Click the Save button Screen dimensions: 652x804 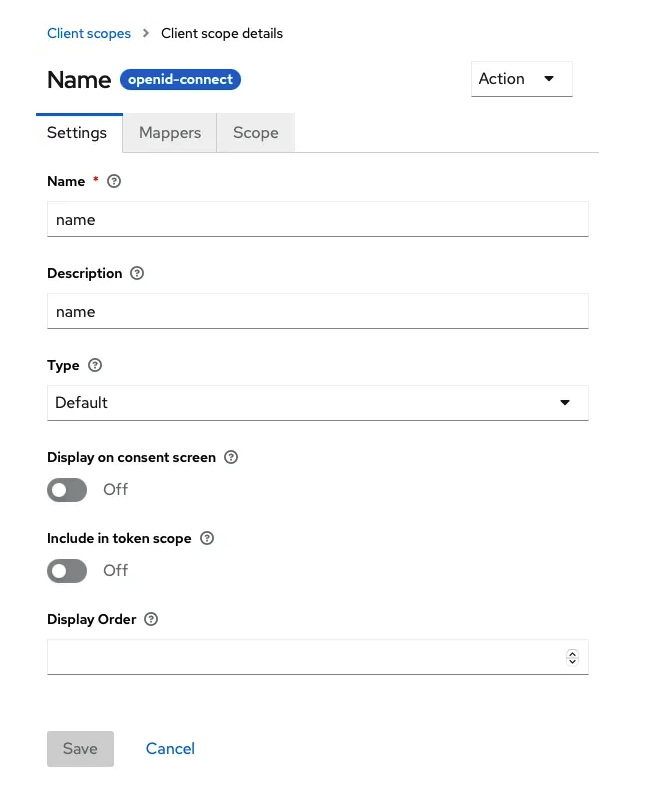[x=80, y=749]
